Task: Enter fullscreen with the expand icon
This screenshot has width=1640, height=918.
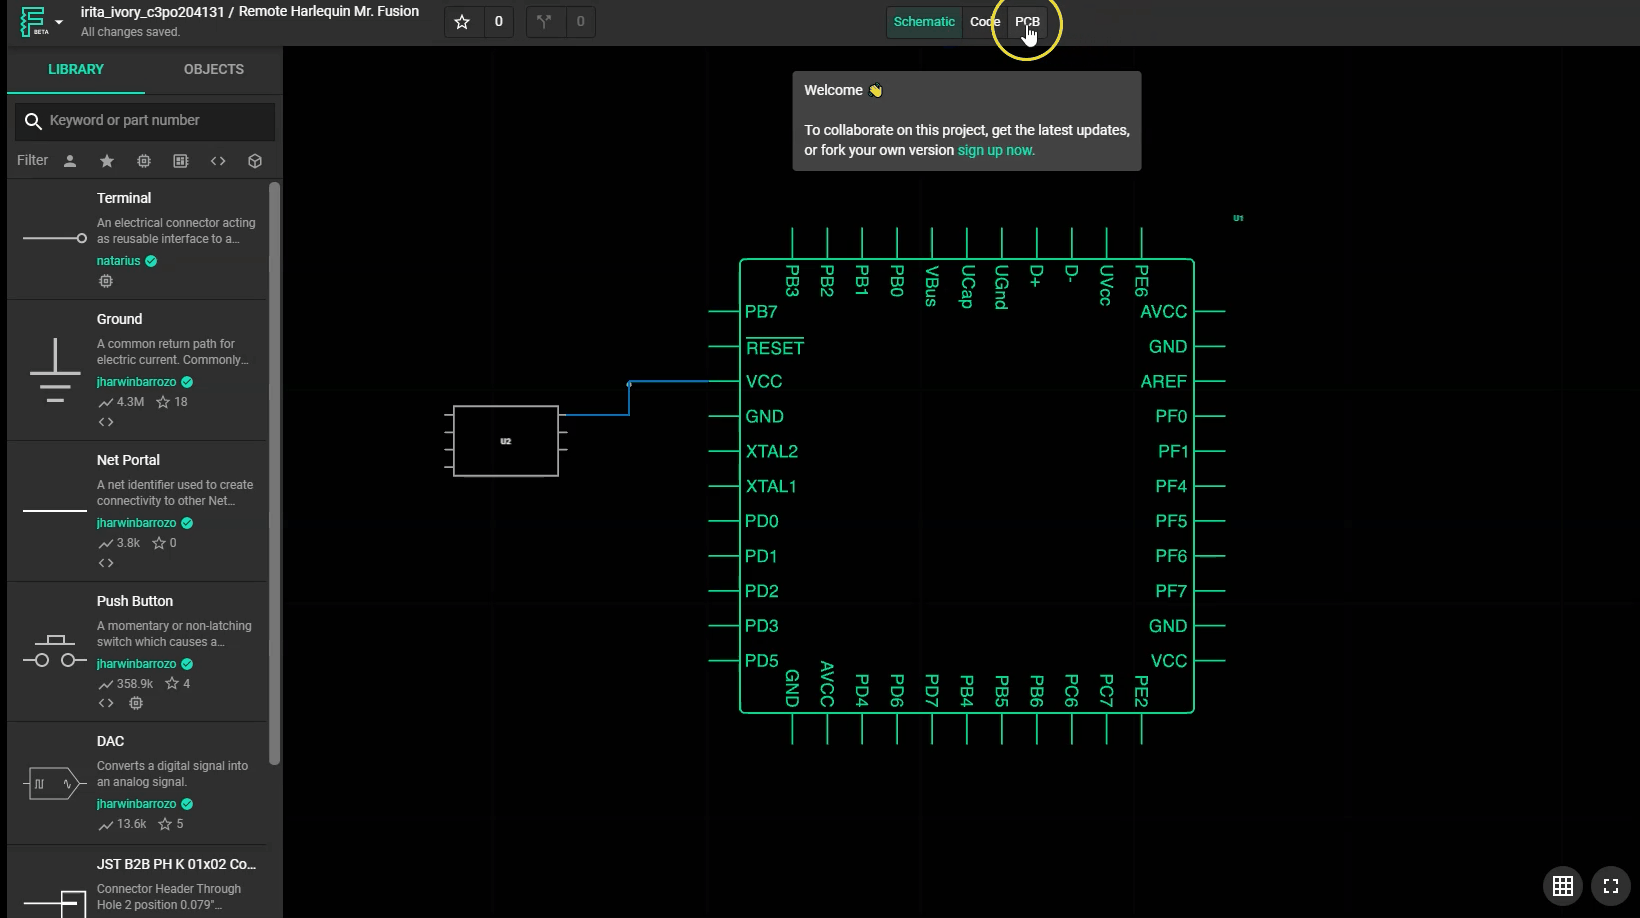Action: (1610, 885)
